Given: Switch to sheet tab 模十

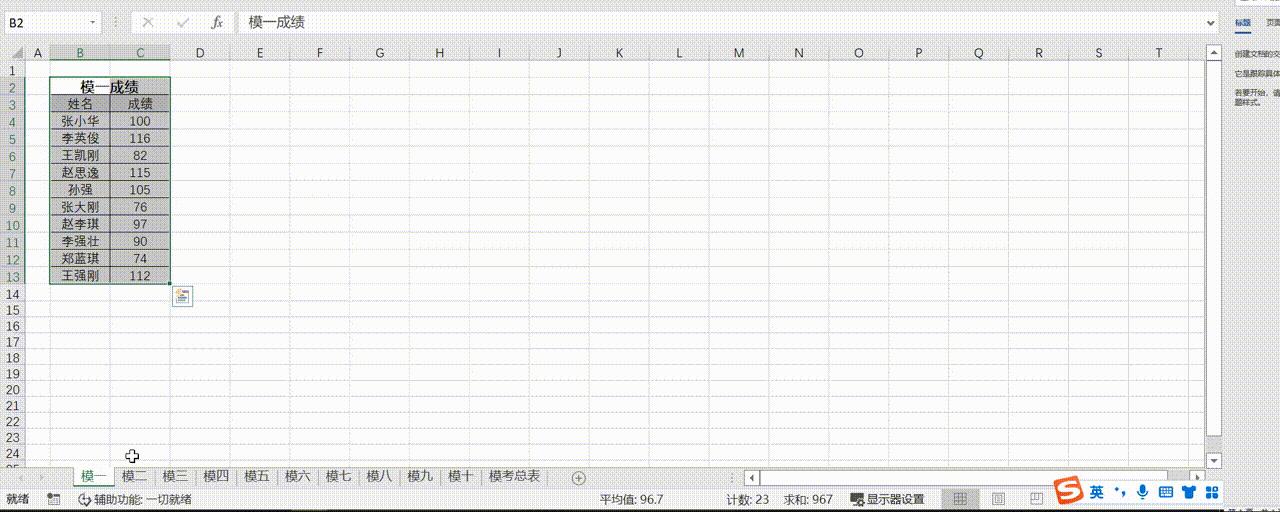Looking at the screenshot, I should pos(460,476).
